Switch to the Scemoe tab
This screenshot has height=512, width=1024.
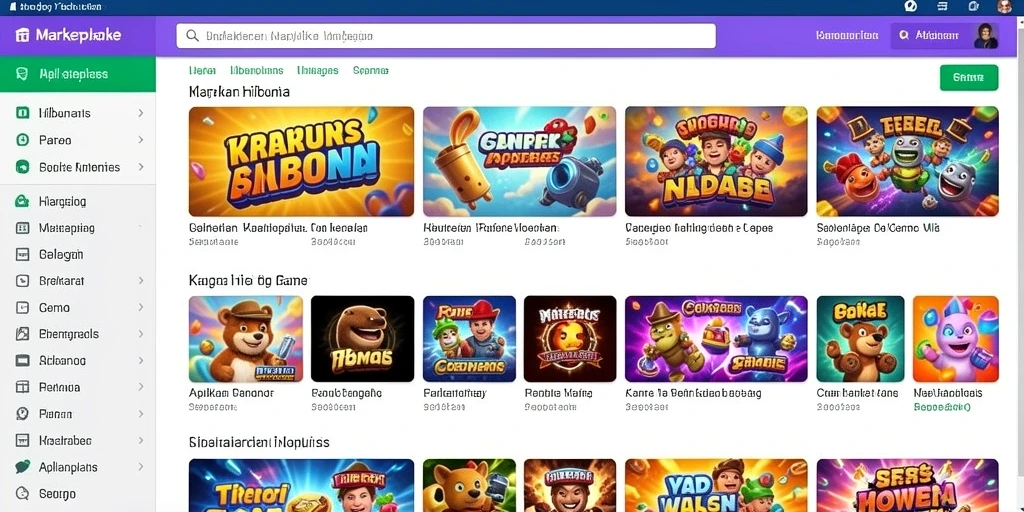click(370, 70)
